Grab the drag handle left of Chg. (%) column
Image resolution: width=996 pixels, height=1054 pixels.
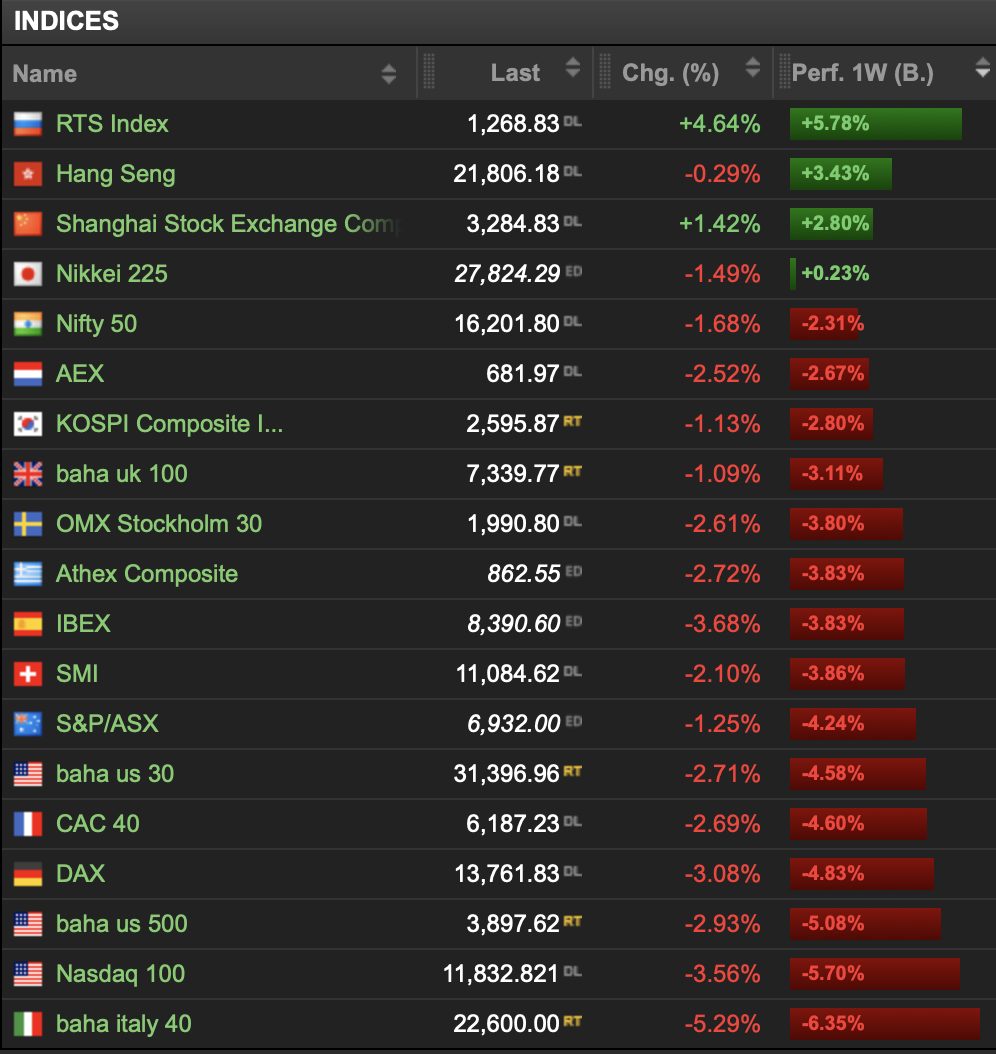coord(604,71)
